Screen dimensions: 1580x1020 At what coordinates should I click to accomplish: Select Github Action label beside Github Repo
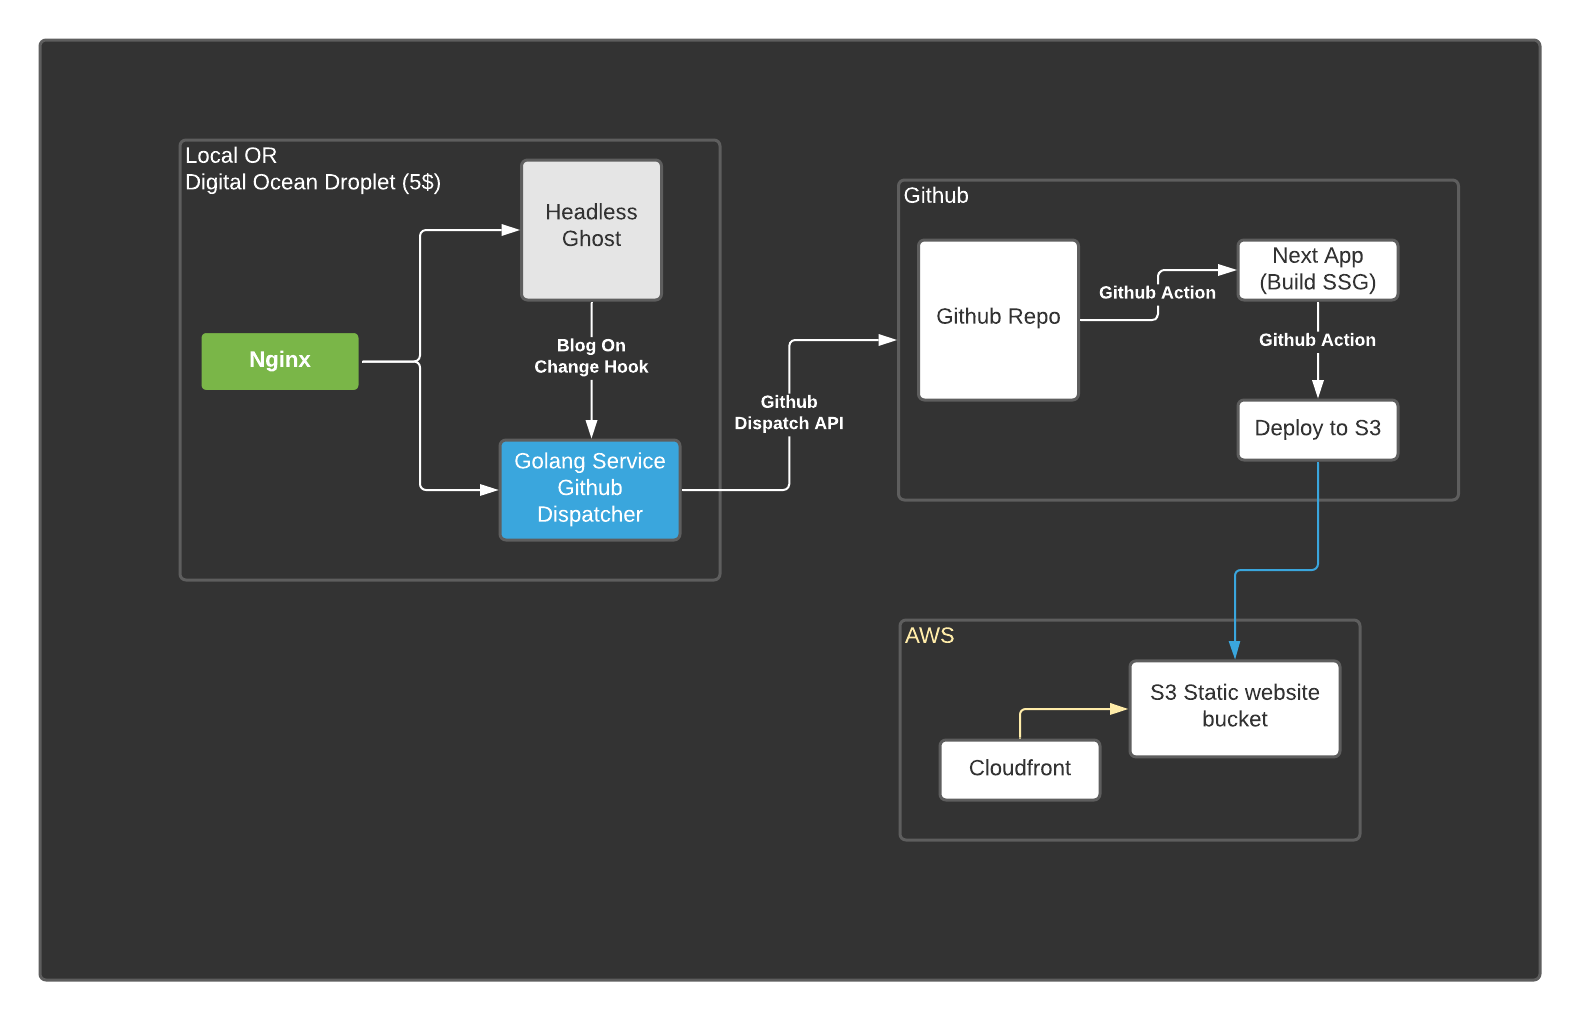pyautogui.click(x=1157, y=293)
